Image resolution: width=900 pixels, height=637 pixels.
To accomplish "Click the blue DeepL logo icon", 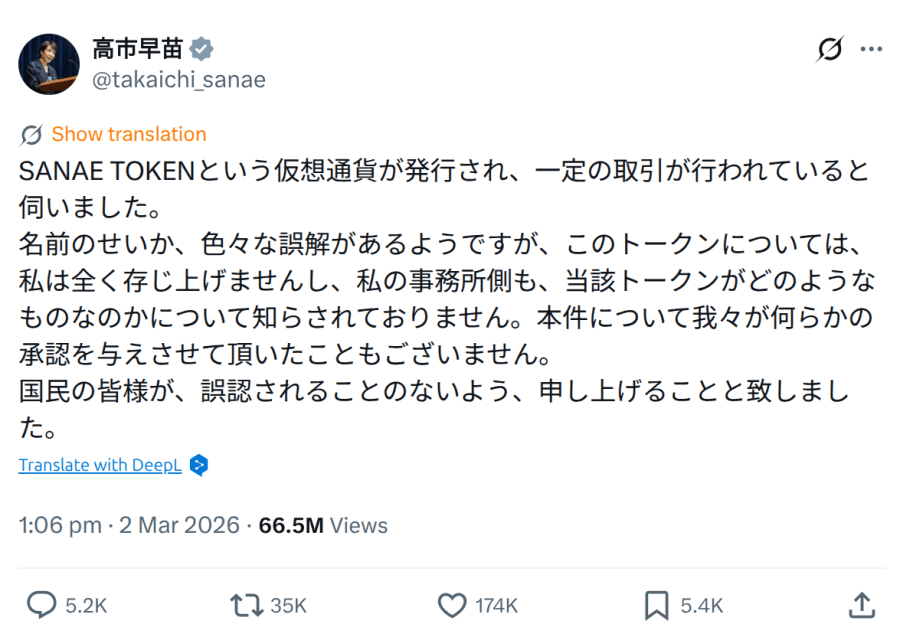I will (198, 465).
